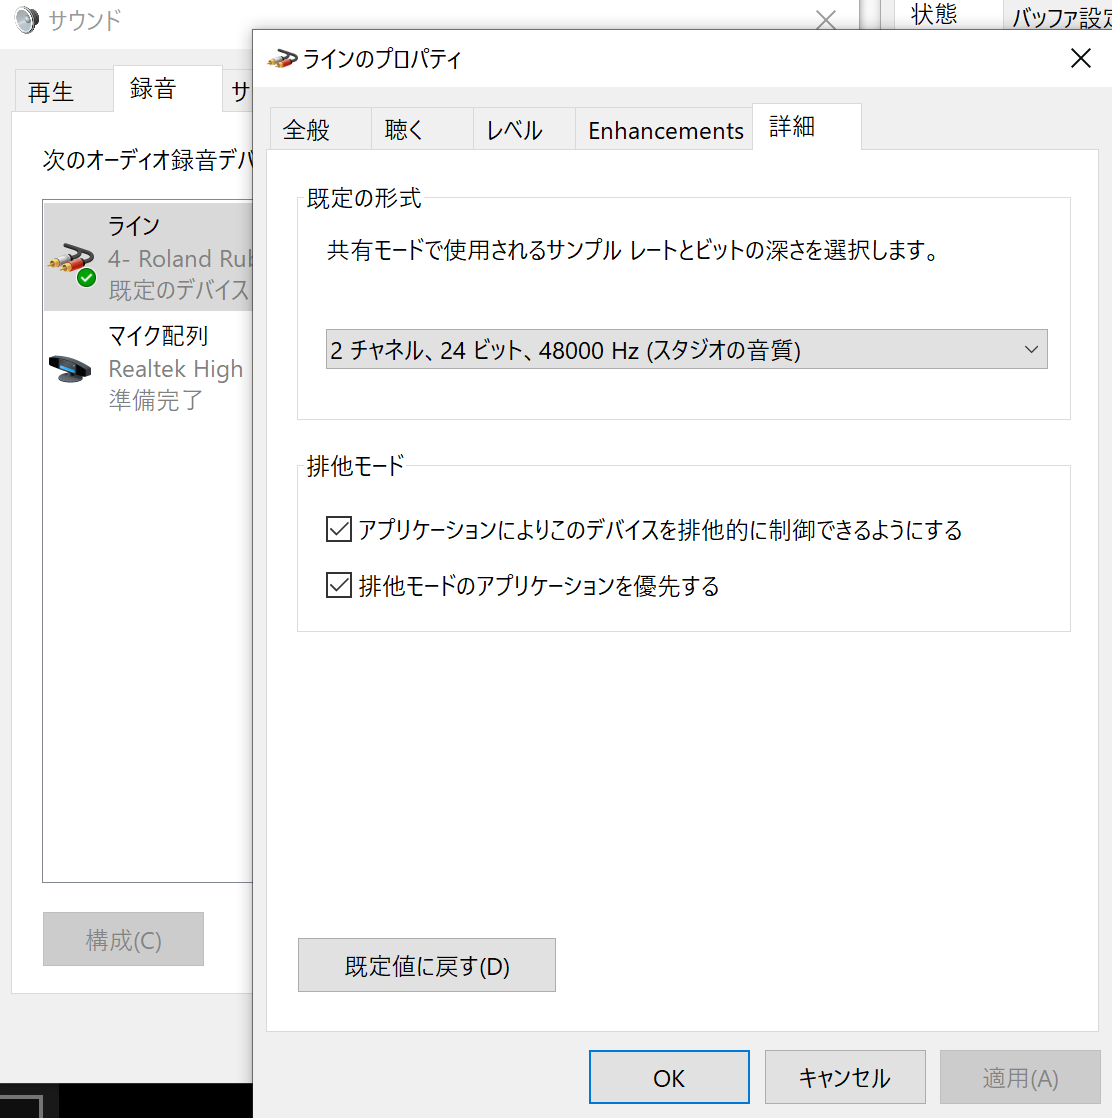Click the RCA cable icon in properties title bar

[x=282, y=58]
